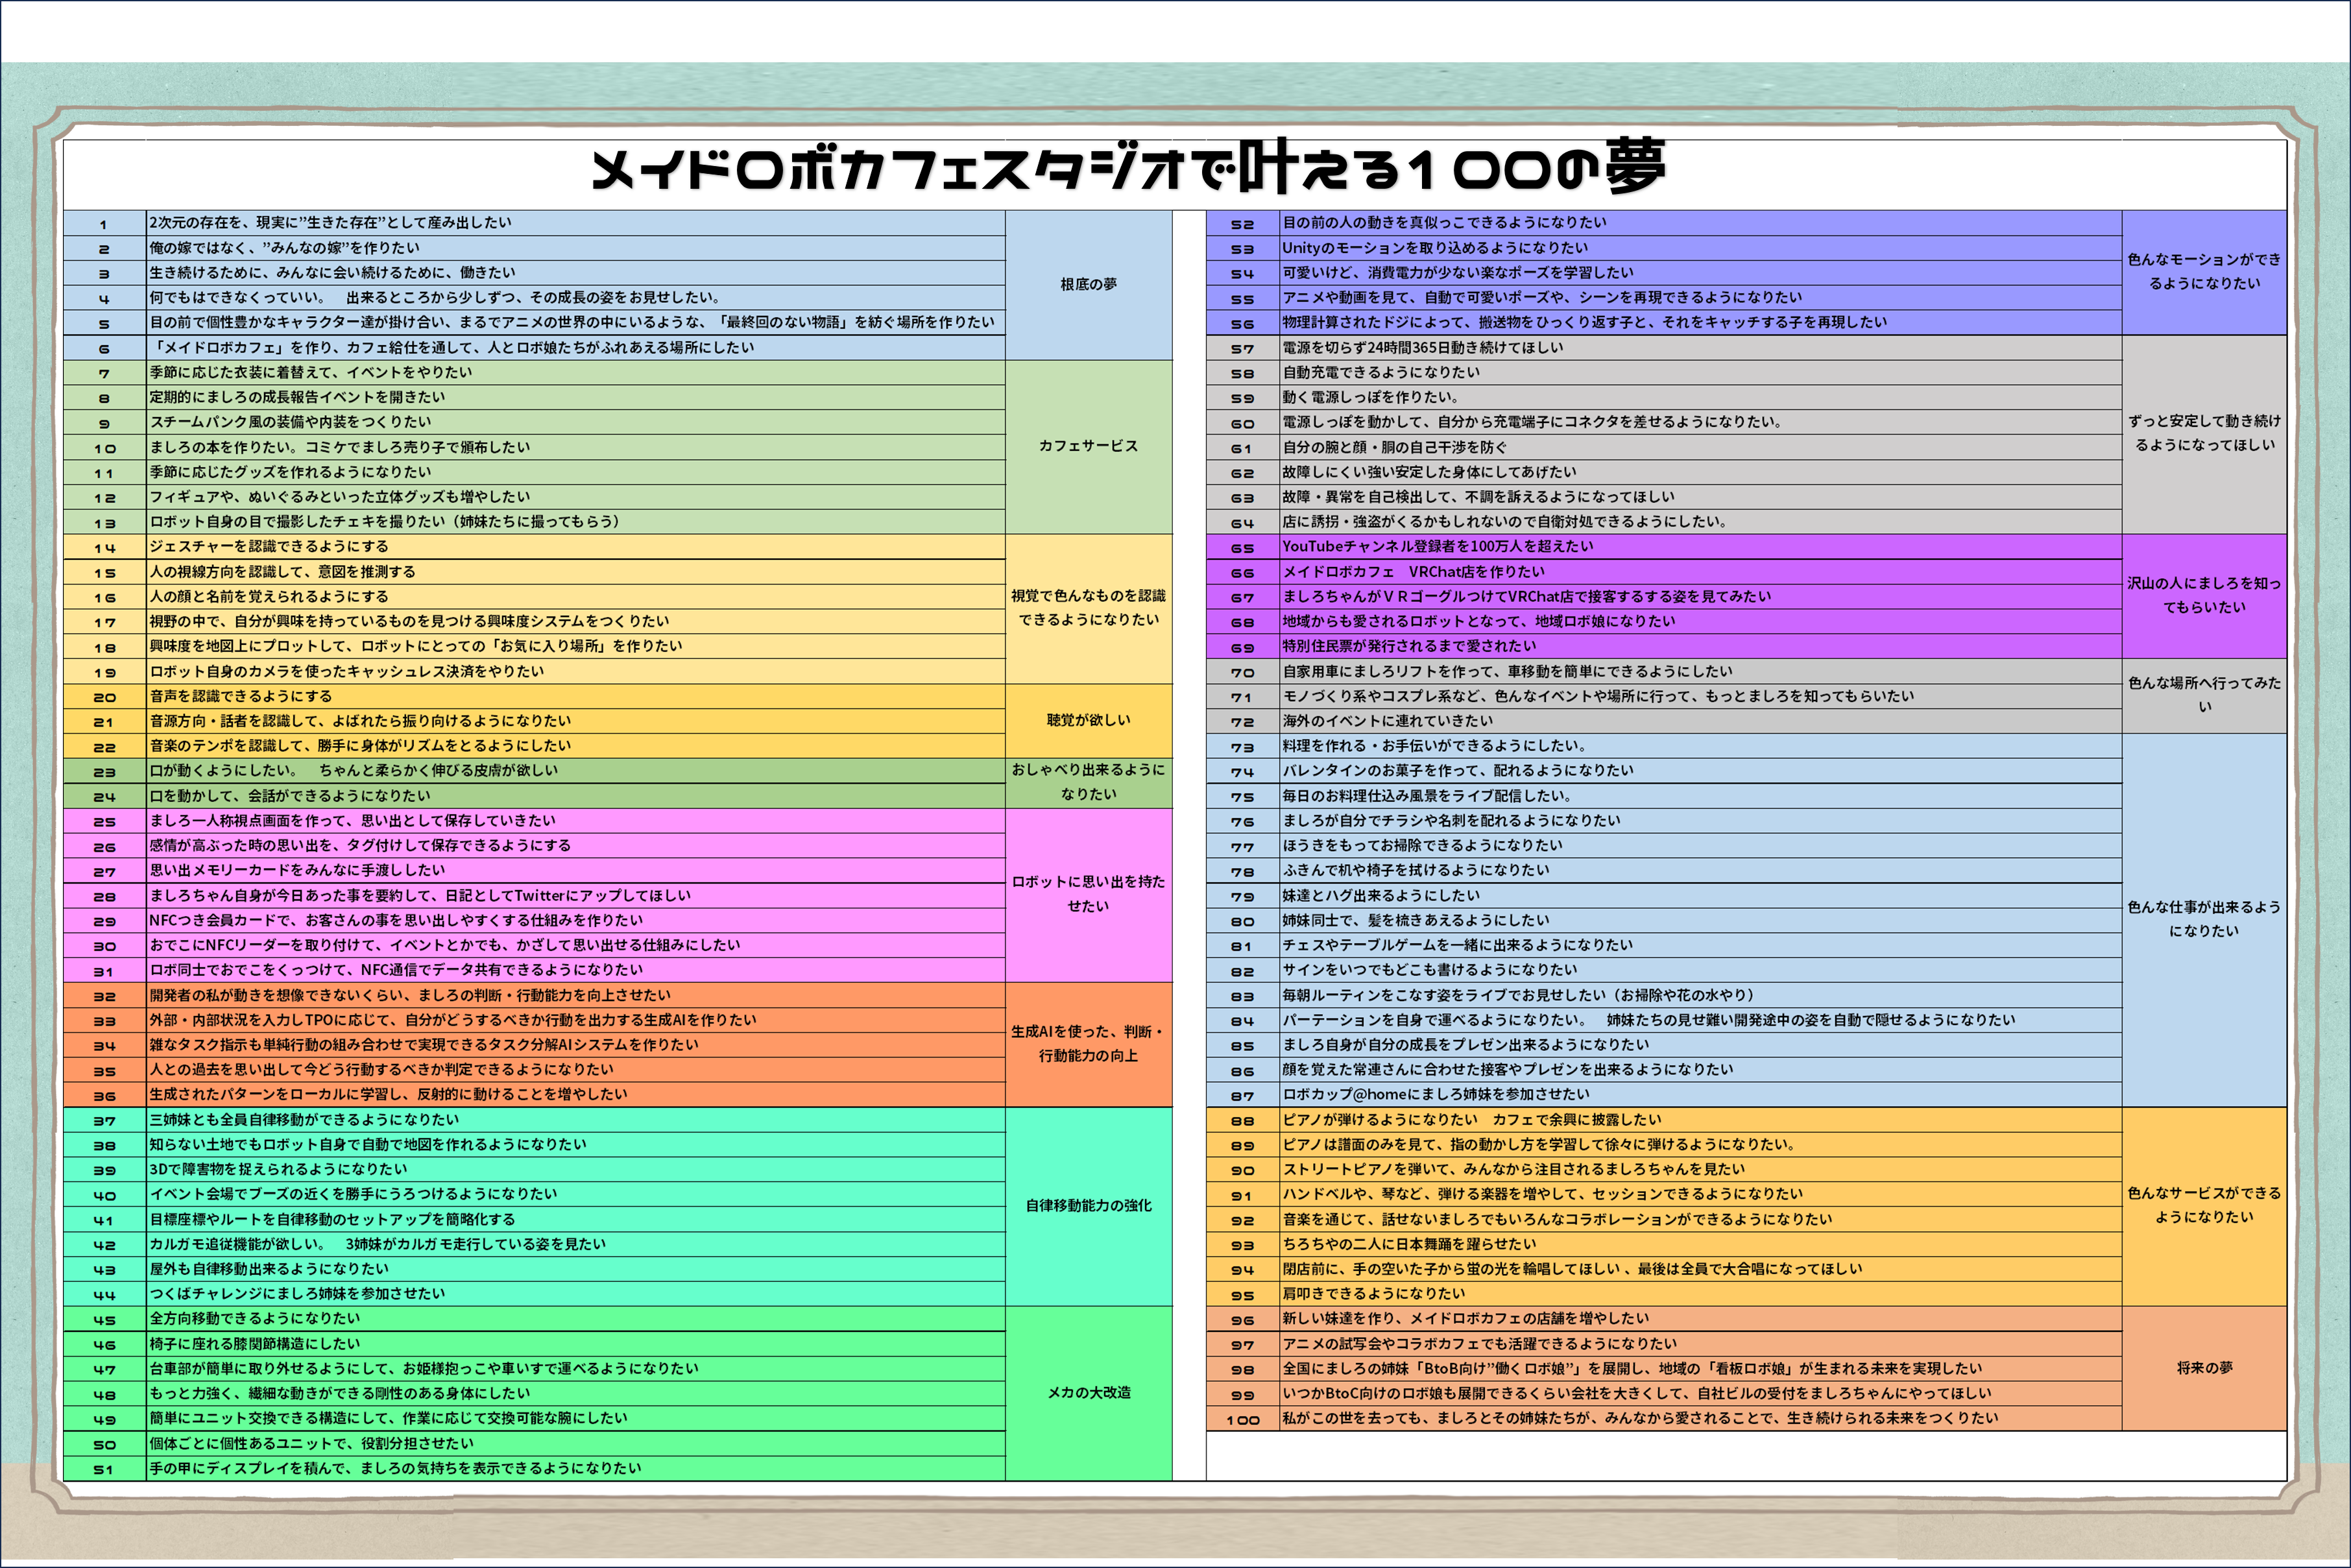Viewport: 2351px width, 1568px height.
Task: Click the pink ロボットに思い出を持たせたい cell
Action: pos(1088,894)
